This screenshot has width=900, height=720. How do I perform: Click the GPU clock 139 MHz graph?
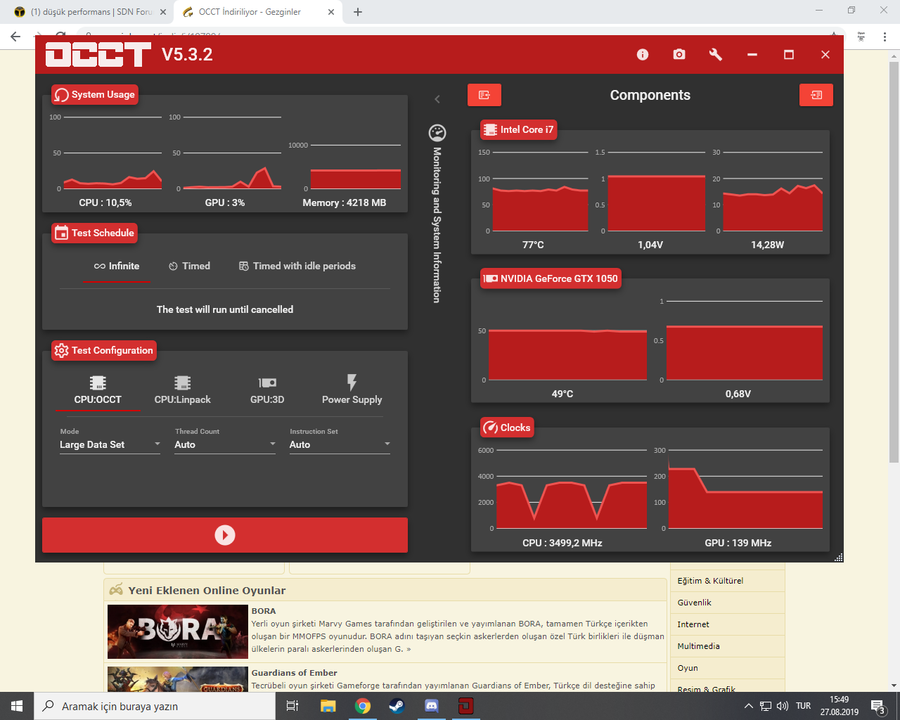point(745,489)
